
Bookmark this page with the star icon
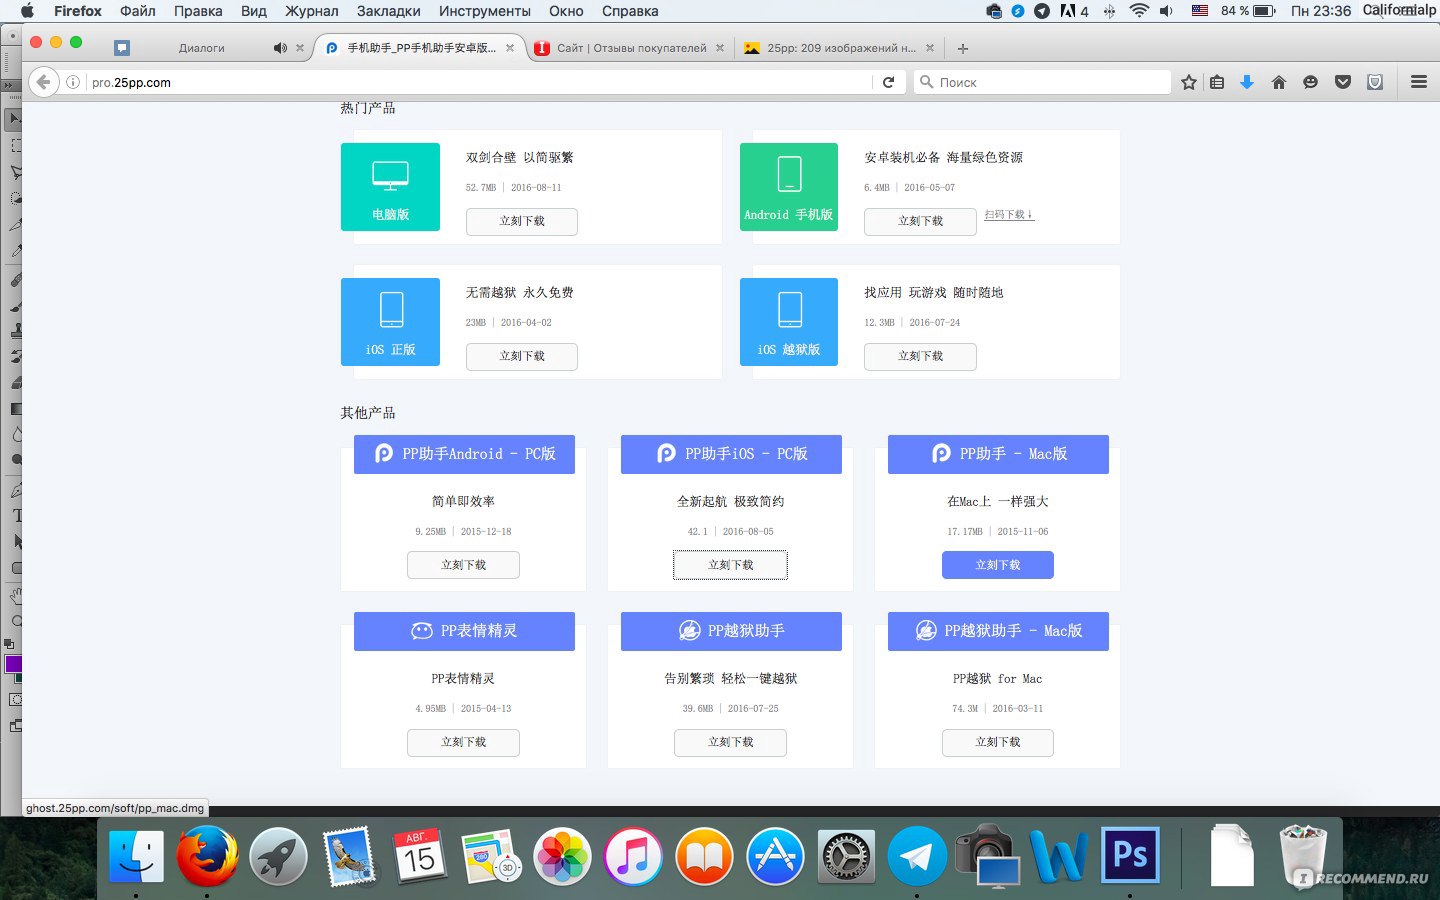coord(1188,82)
